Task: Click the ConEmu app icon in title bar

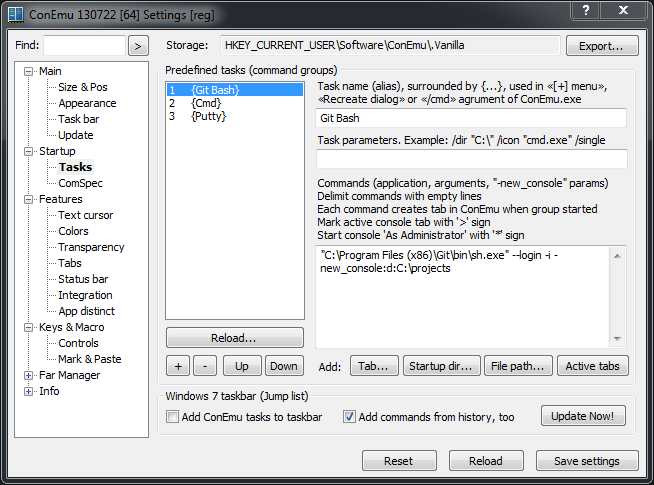Action: pos(16,14)
